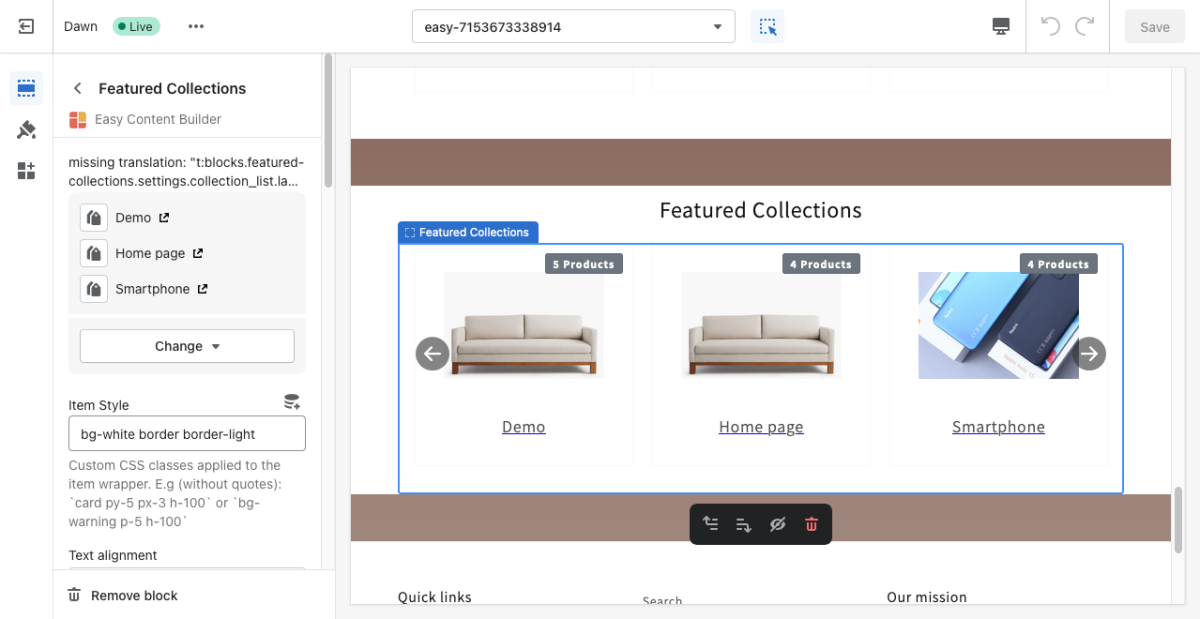
Task: Connect dynamic source for Item Style
Action: [292, 402]
